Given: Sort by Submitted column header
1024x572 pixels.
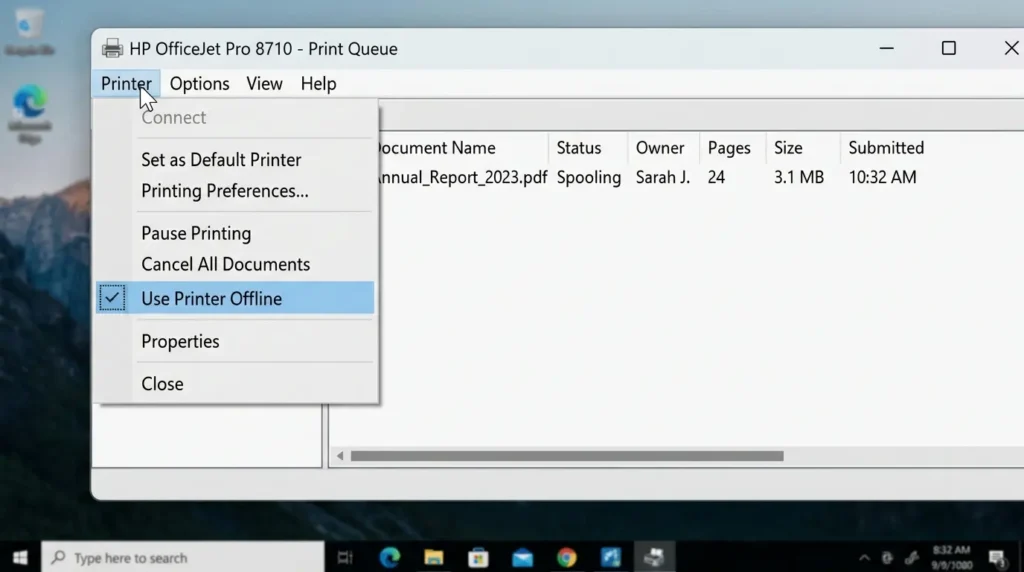Looking at the screenshot, I should pos(886,148).
